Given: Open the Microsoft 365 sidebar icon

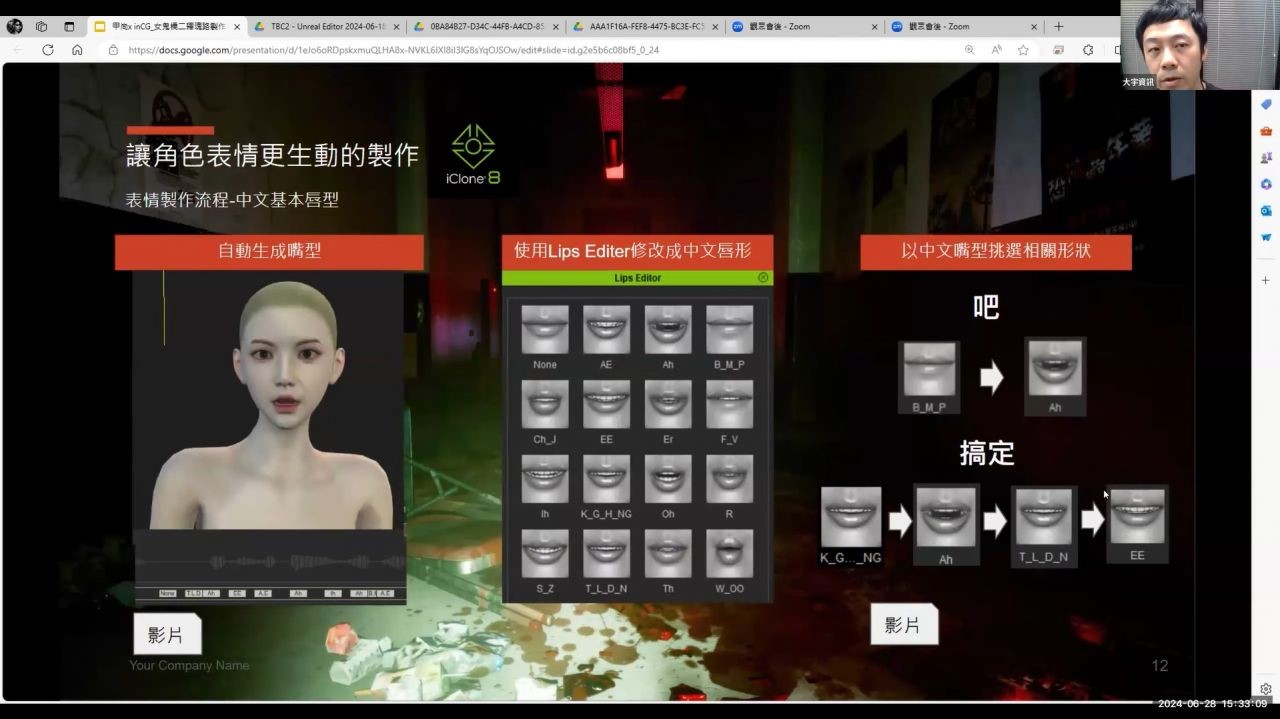Looking at the screenshot, I should pyautogui.click(x=1266, y=184).
